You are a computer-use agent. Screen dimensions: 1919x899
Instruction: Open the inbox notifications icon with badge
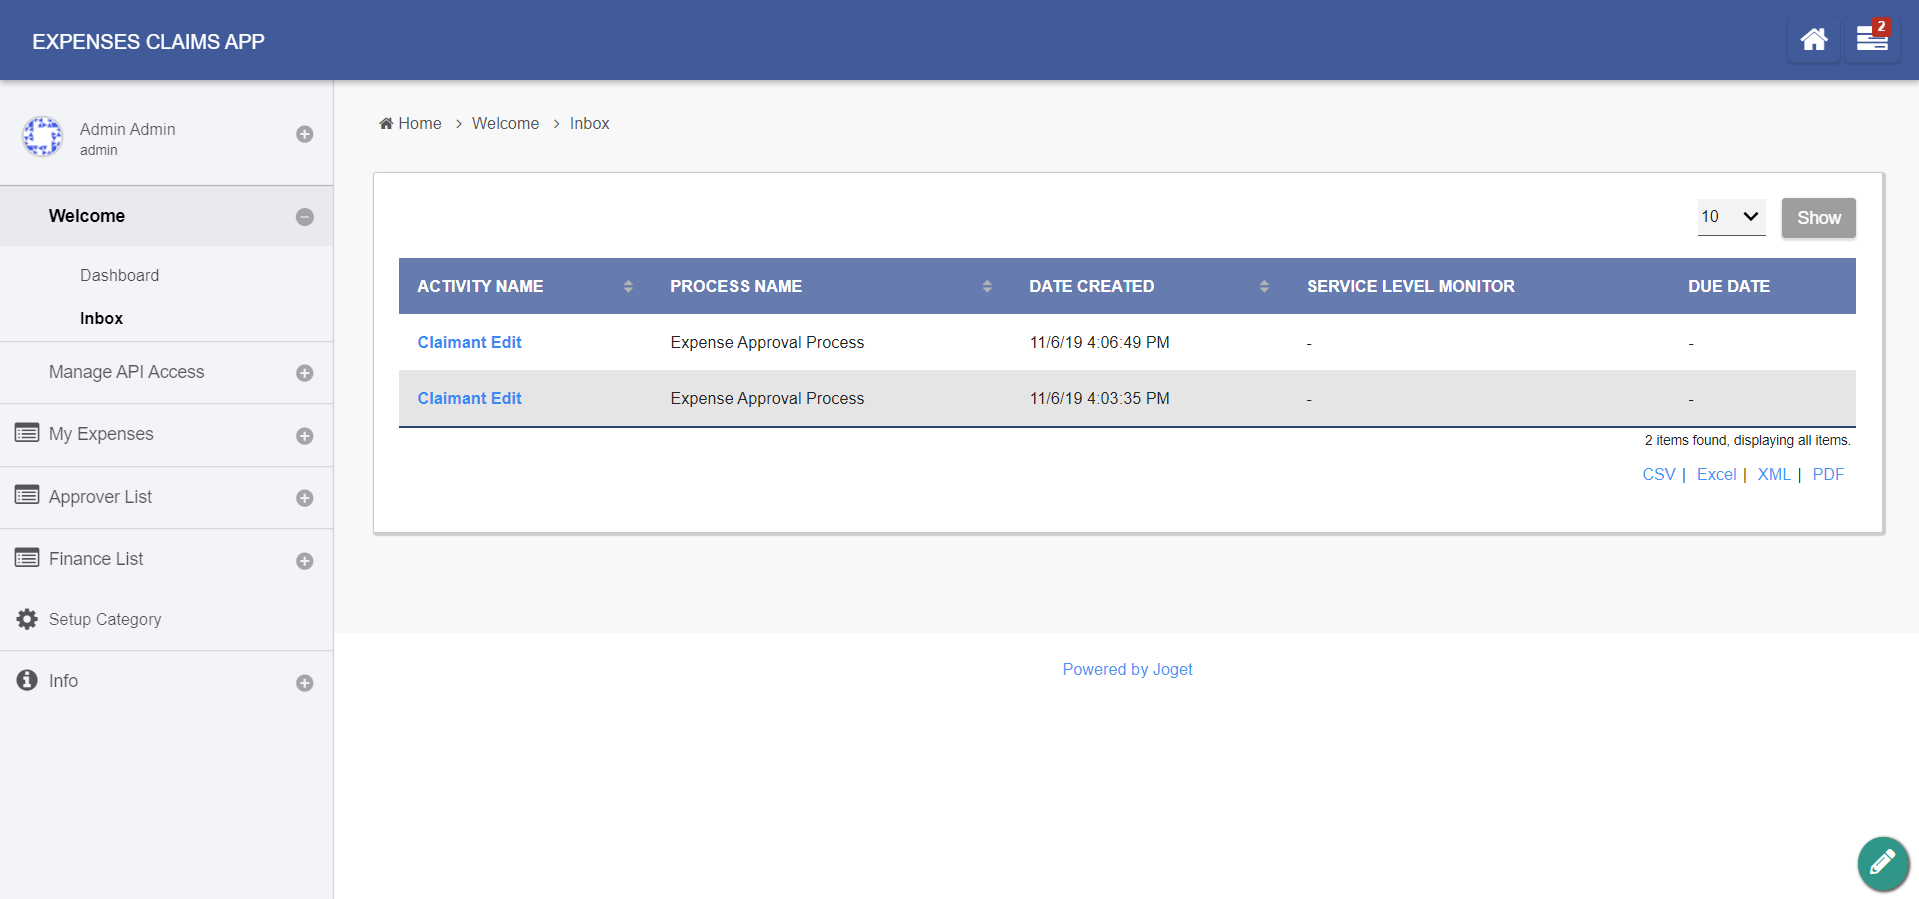pyautogui.click(x=1871, y=40)
